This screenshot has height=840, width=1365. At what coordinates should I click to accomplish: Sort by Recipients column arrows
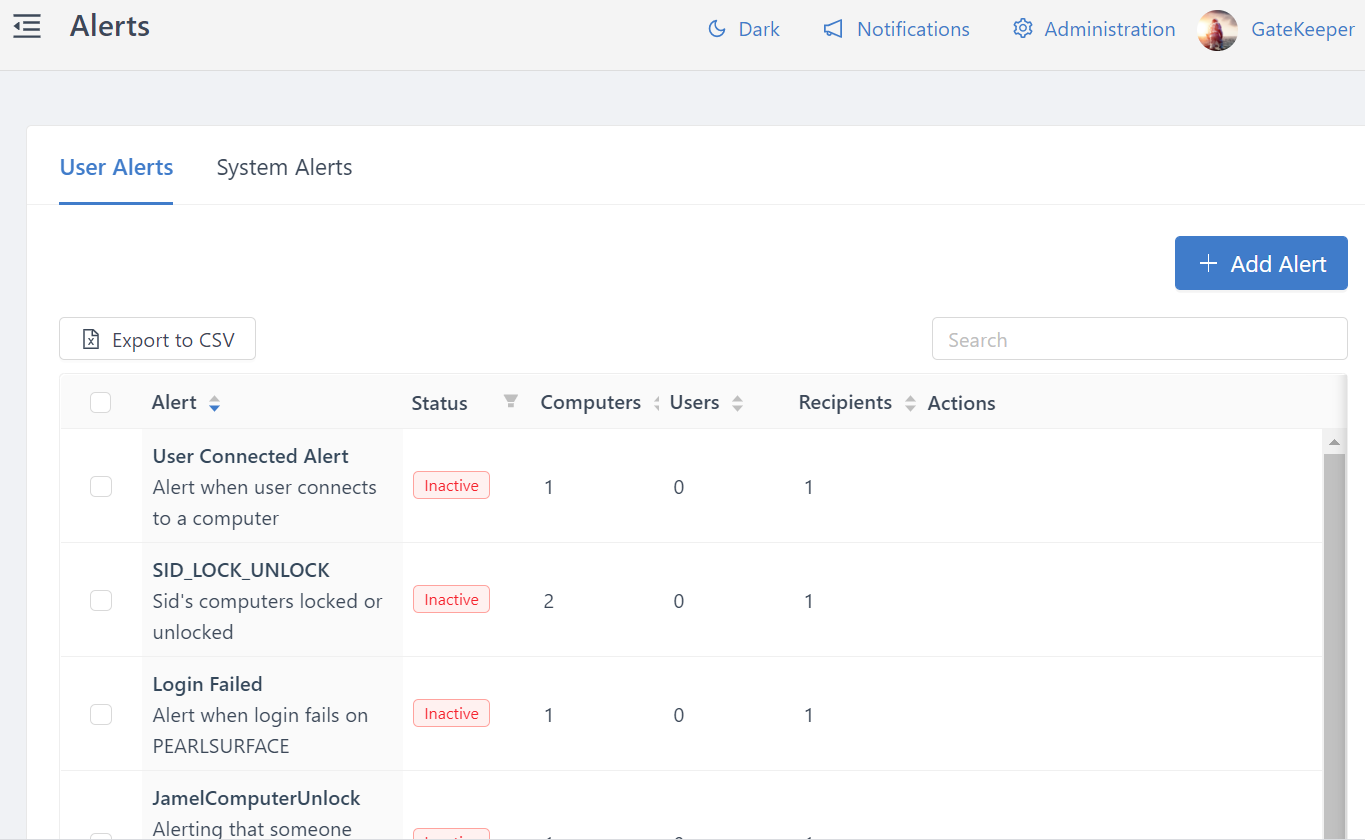coord(910,404)
